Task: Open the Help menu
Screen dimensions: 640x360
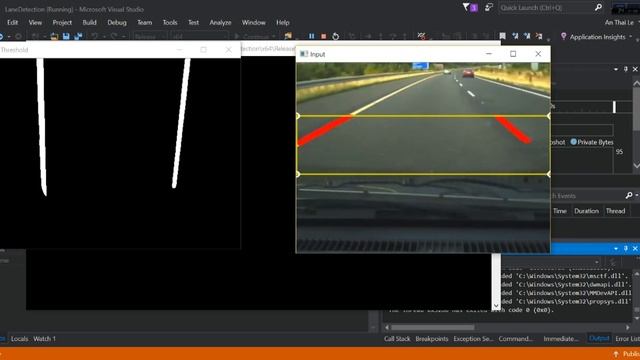Action: (282, 23)
